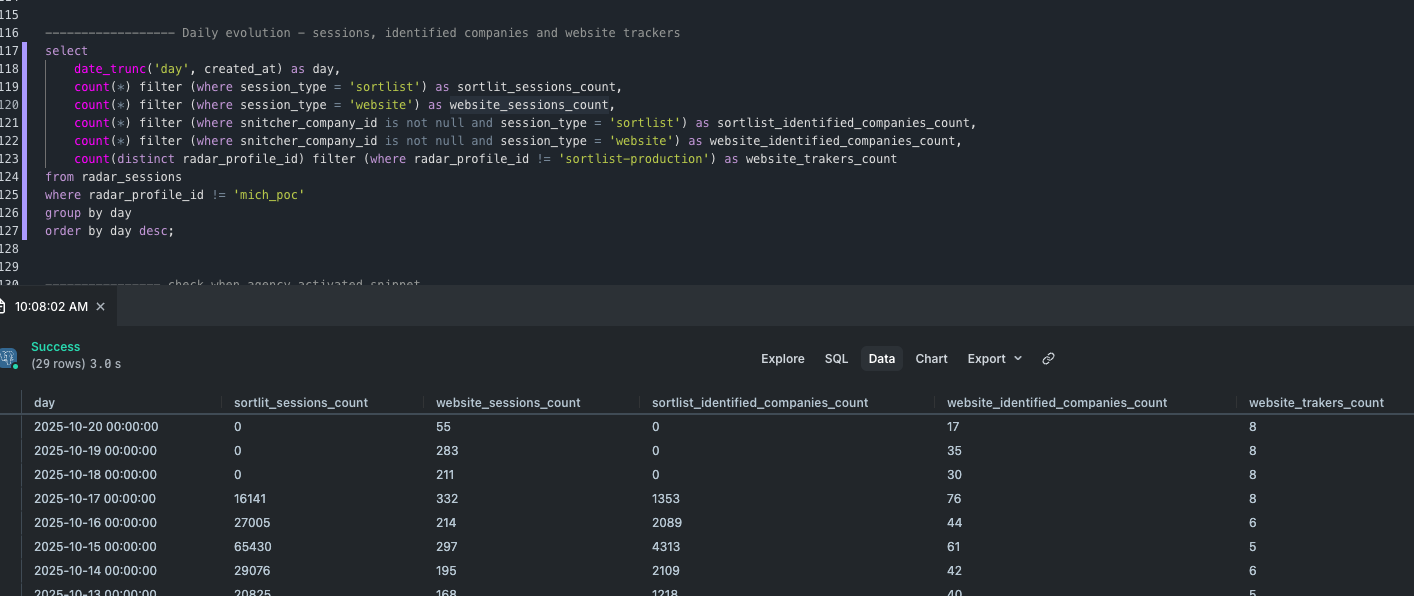1414x596 pixels.
Task: Click the highlighted website_sessions_count alias in editor
Action: tap(529, 105)
